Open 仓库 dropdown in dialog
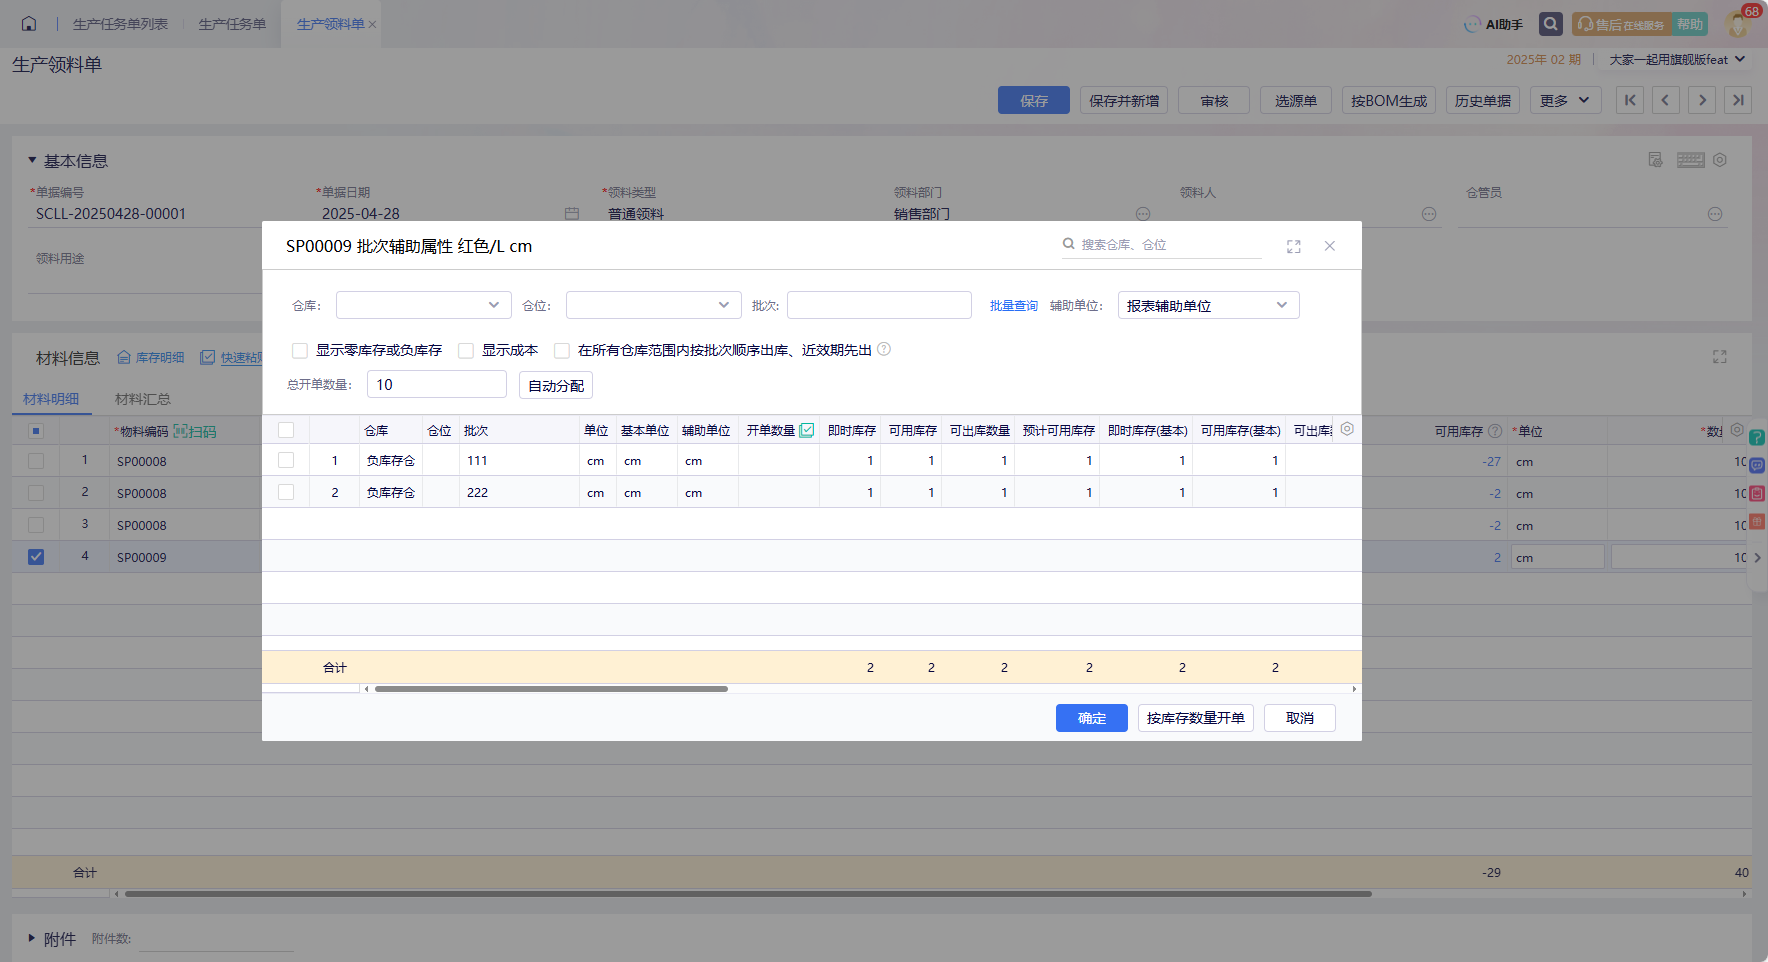 click(x=424, y=305)
